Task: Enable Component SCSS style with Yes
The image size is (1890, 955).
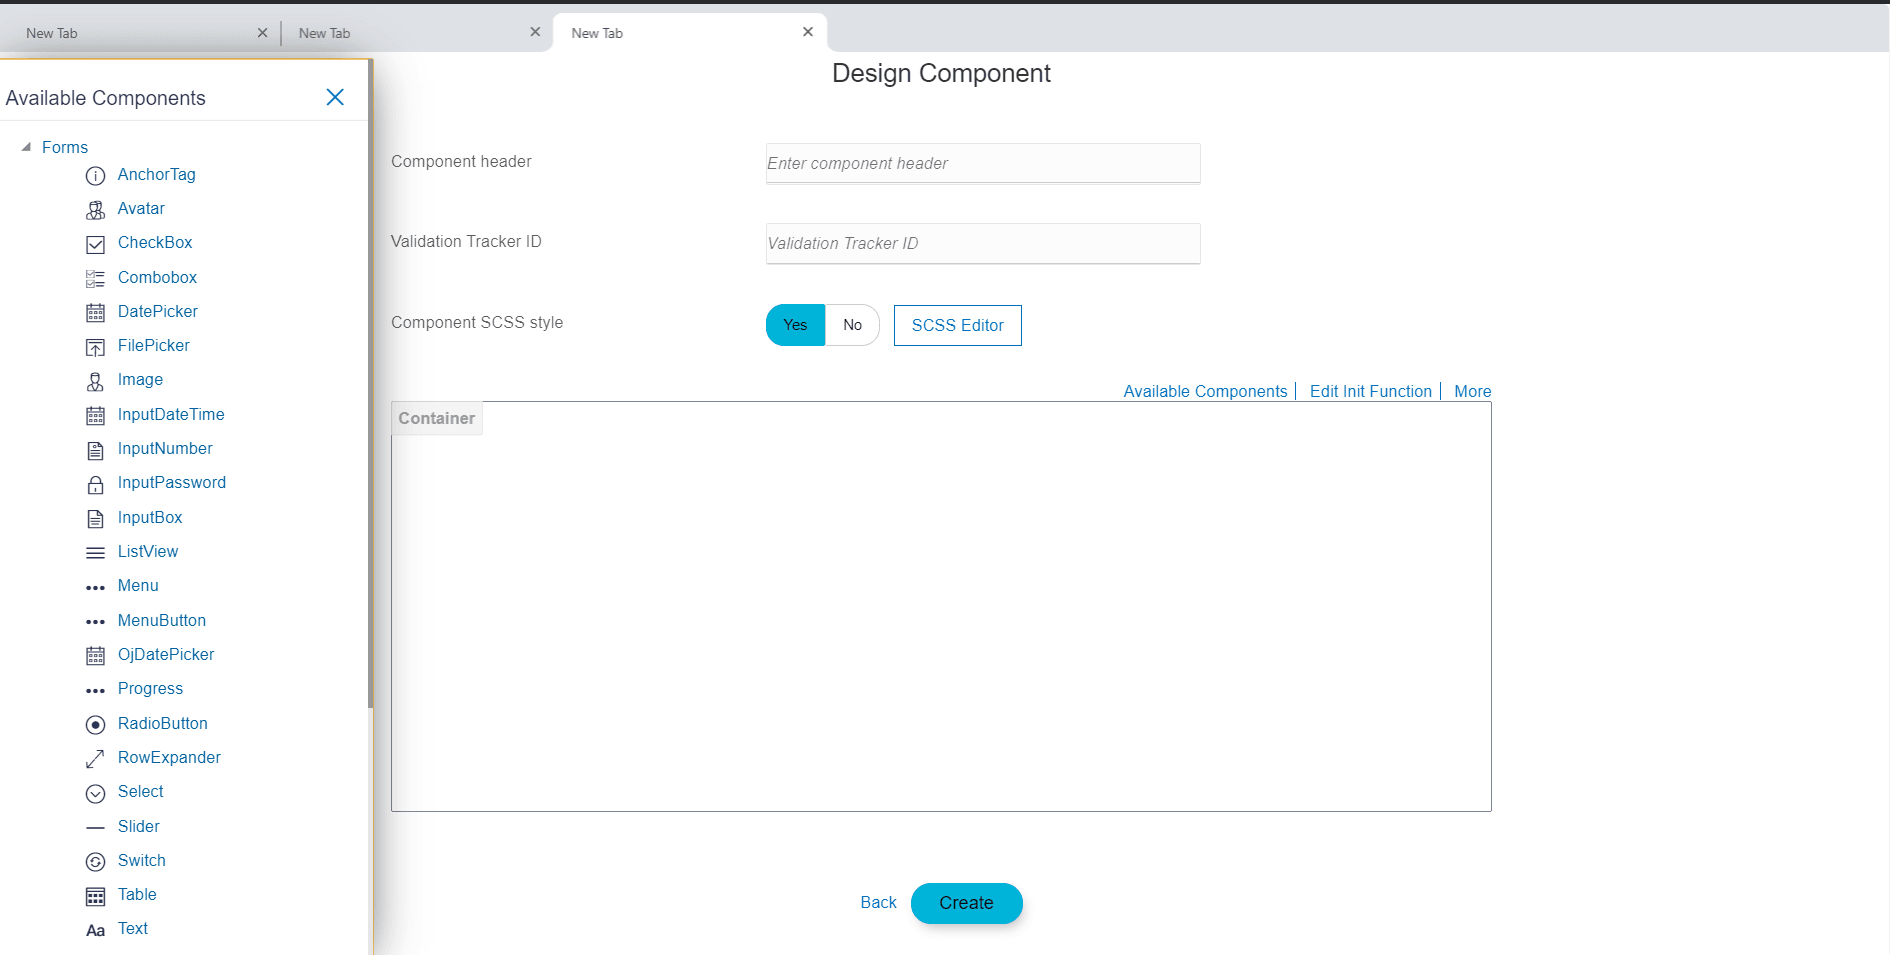Action: point(794,325)
